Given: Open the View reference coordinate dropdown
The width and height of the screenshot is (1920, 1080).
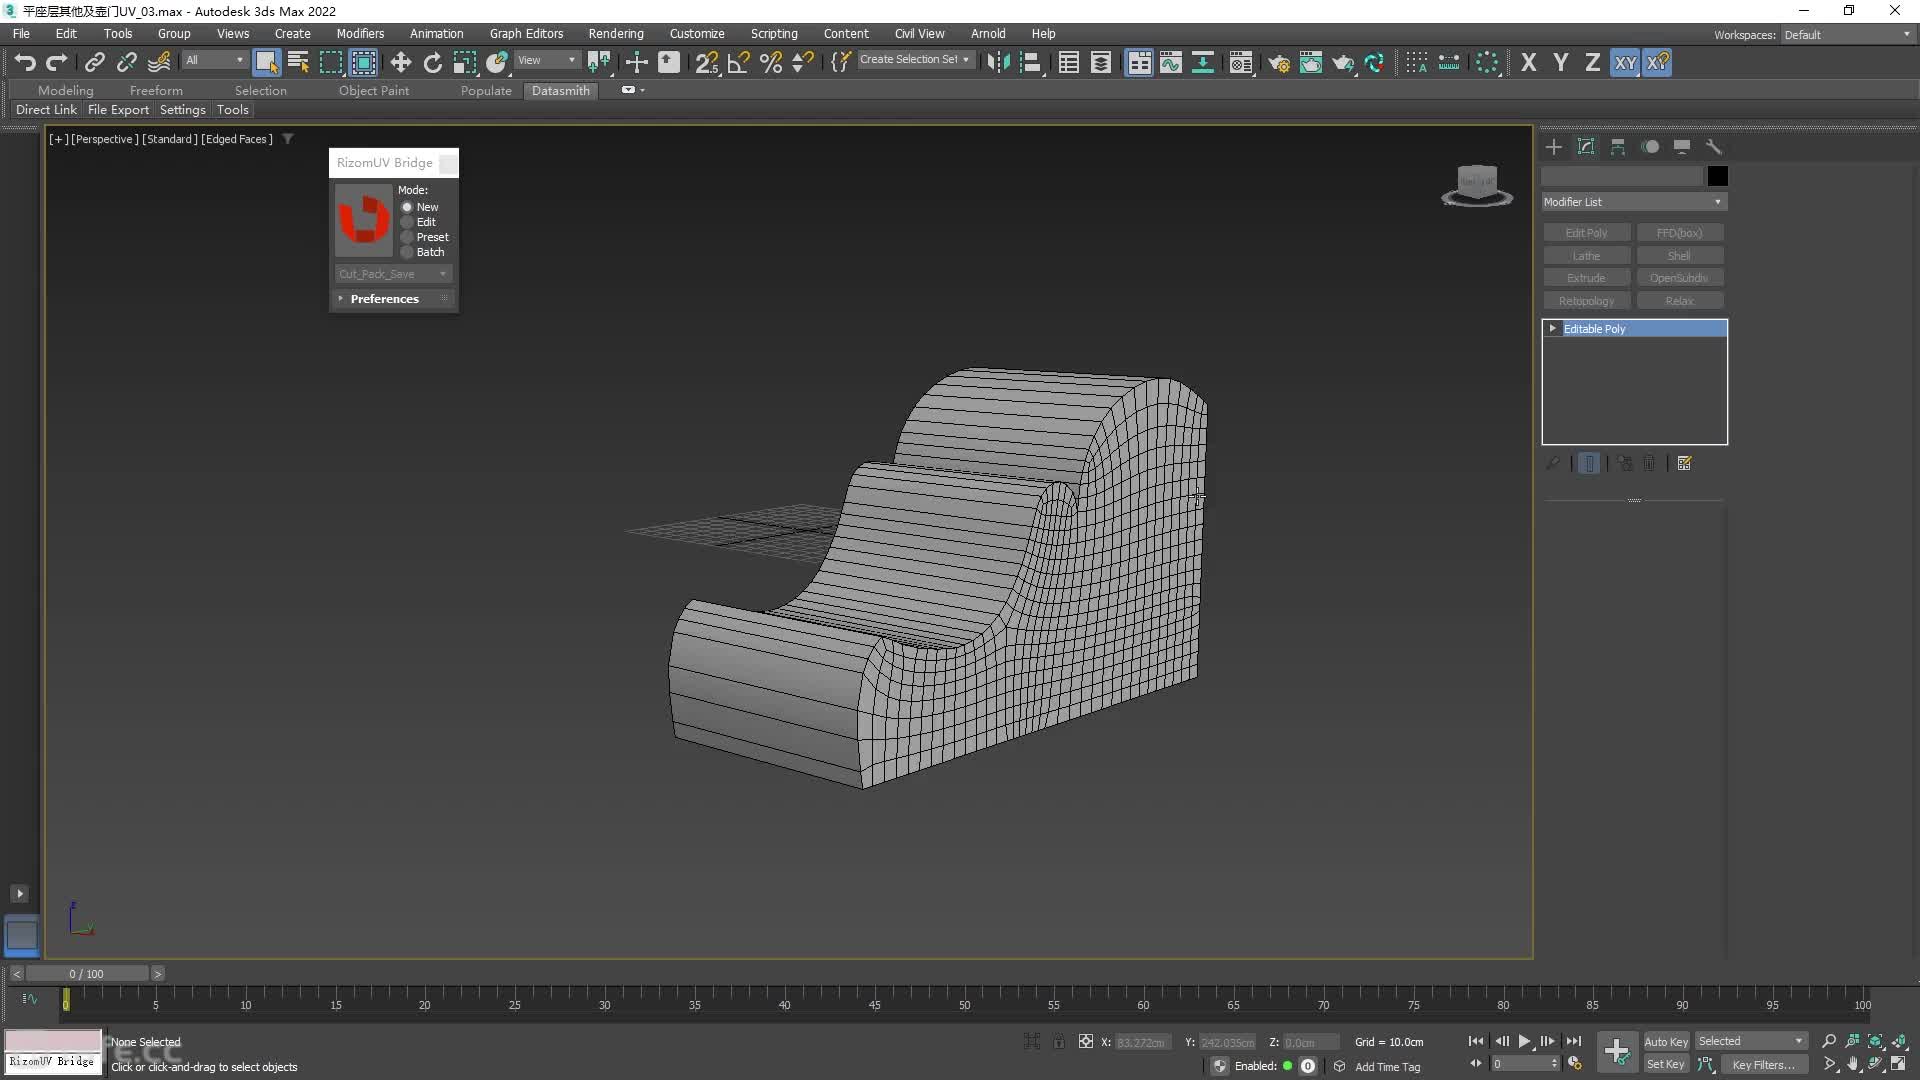Looking at the screenshot, I should [546, 60].
